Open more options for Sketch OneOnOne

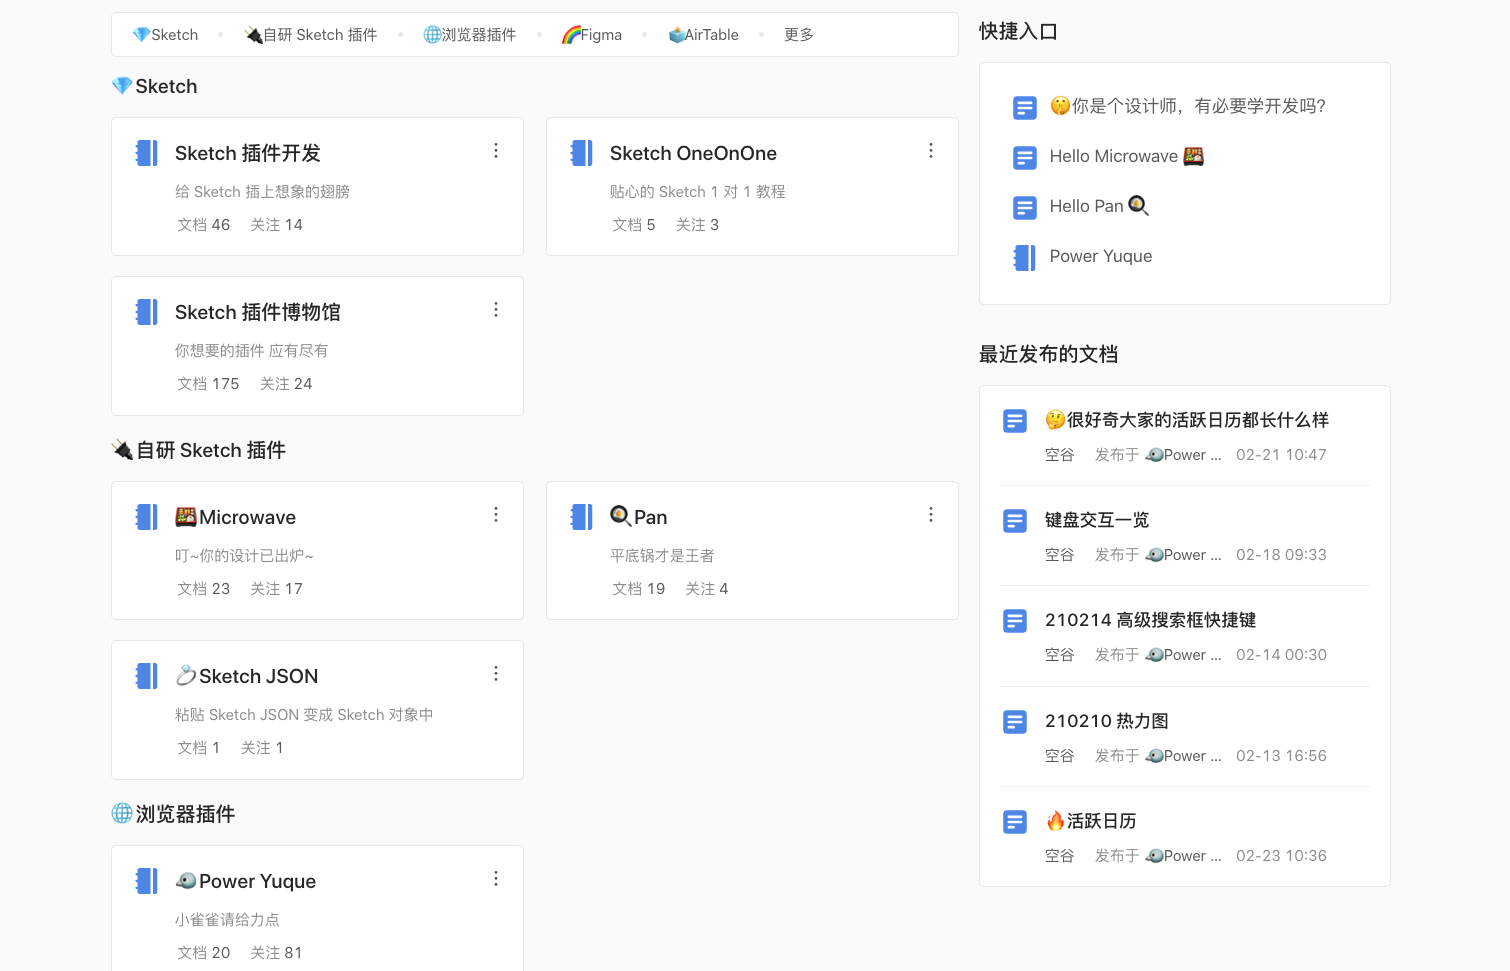(x=931, y=150)
